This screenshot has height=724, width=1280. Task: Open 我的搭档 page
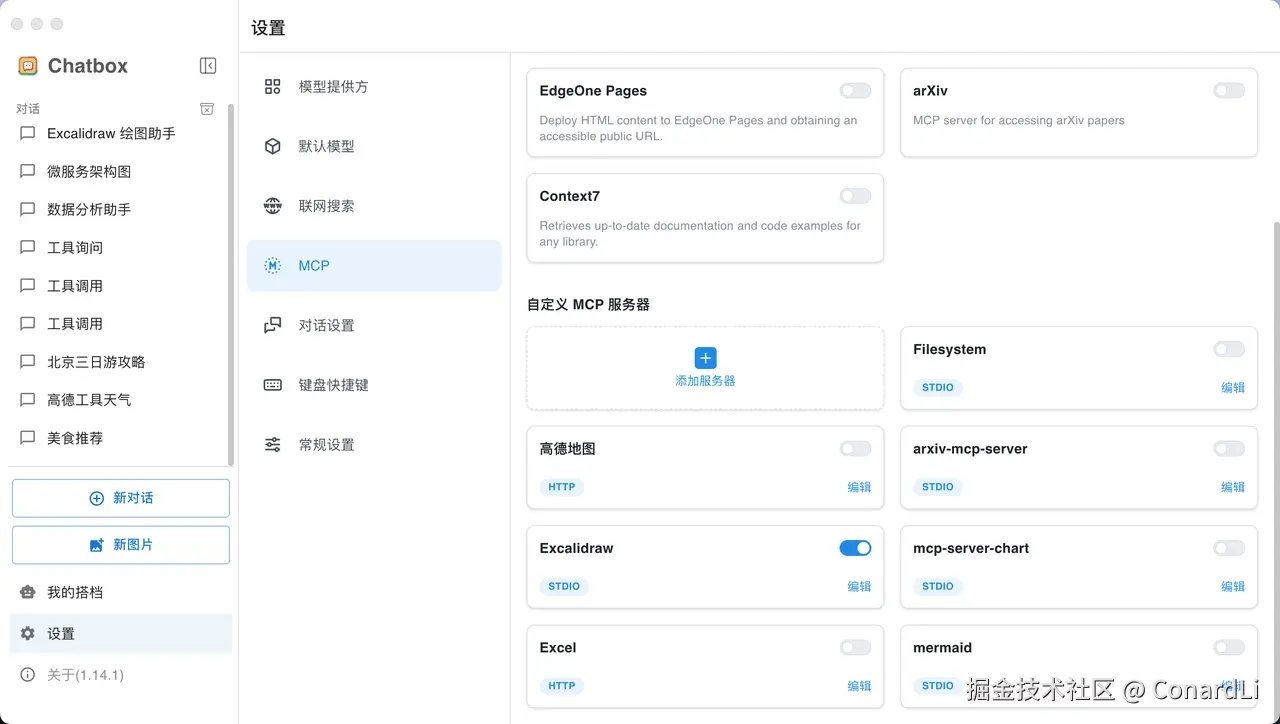click(x=121, y=592)
